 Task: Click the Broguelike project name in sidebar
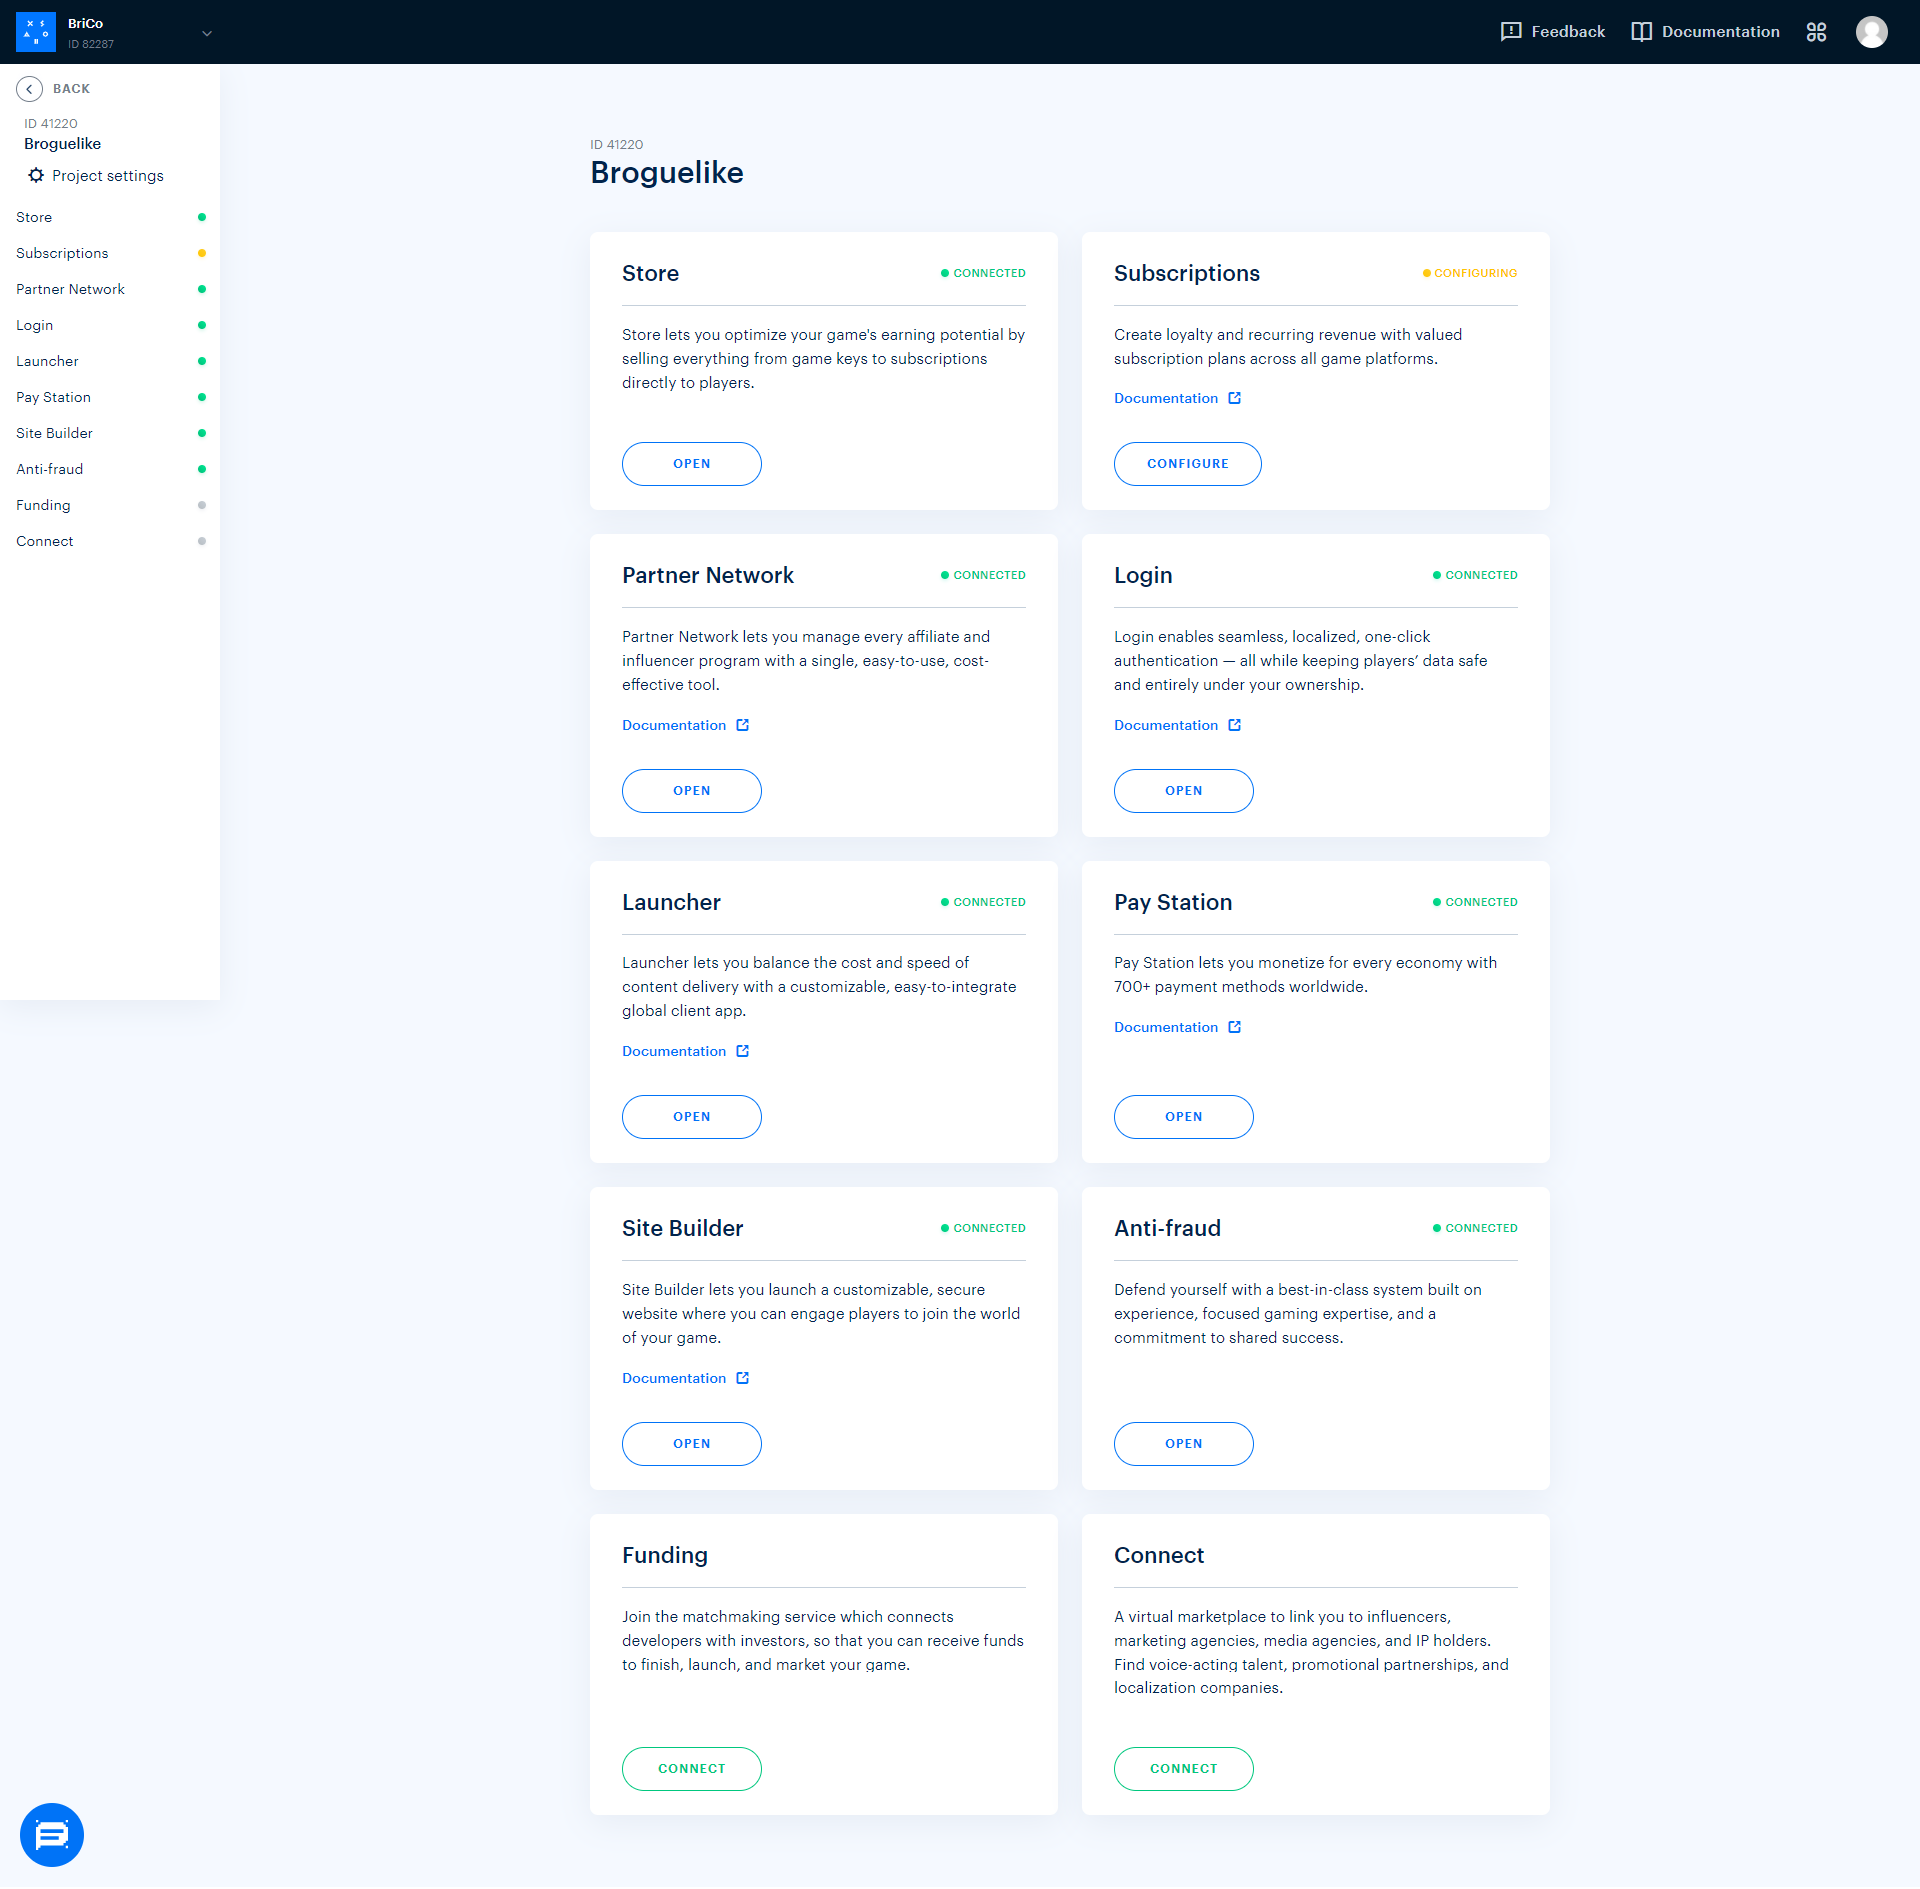pyautogui.click(x=63, y=144)
